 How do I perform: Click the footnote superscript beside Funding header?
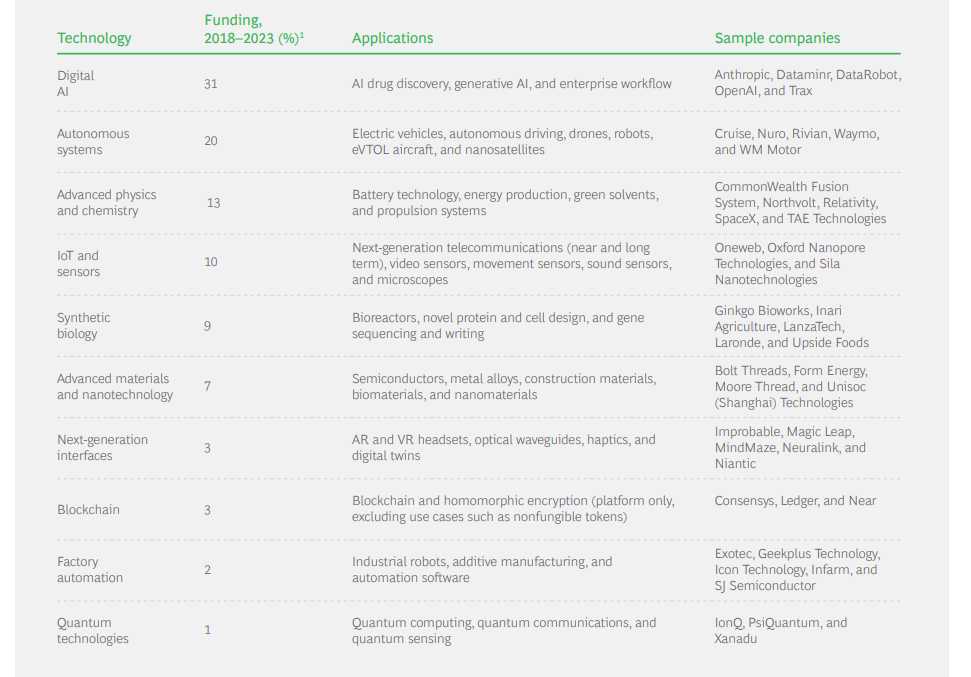click(302, 35)
